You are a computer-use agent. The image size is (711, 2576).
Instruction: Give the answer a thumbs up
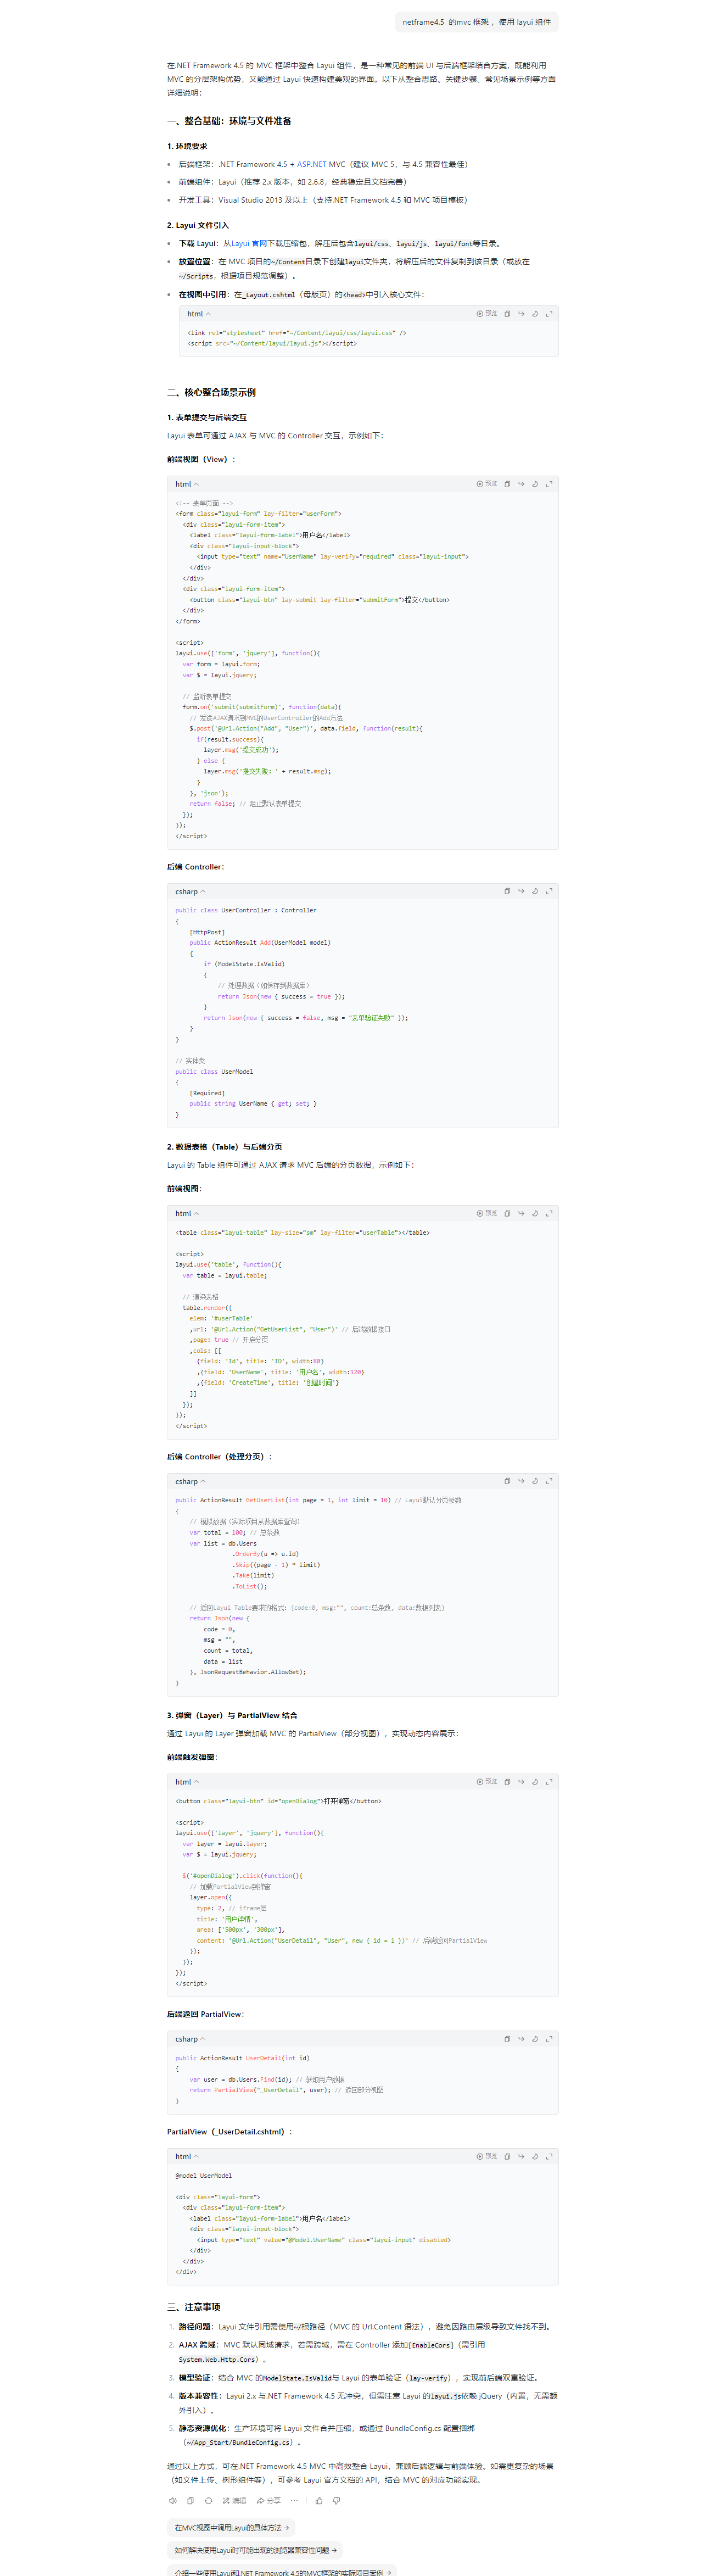click(319, 2501)
